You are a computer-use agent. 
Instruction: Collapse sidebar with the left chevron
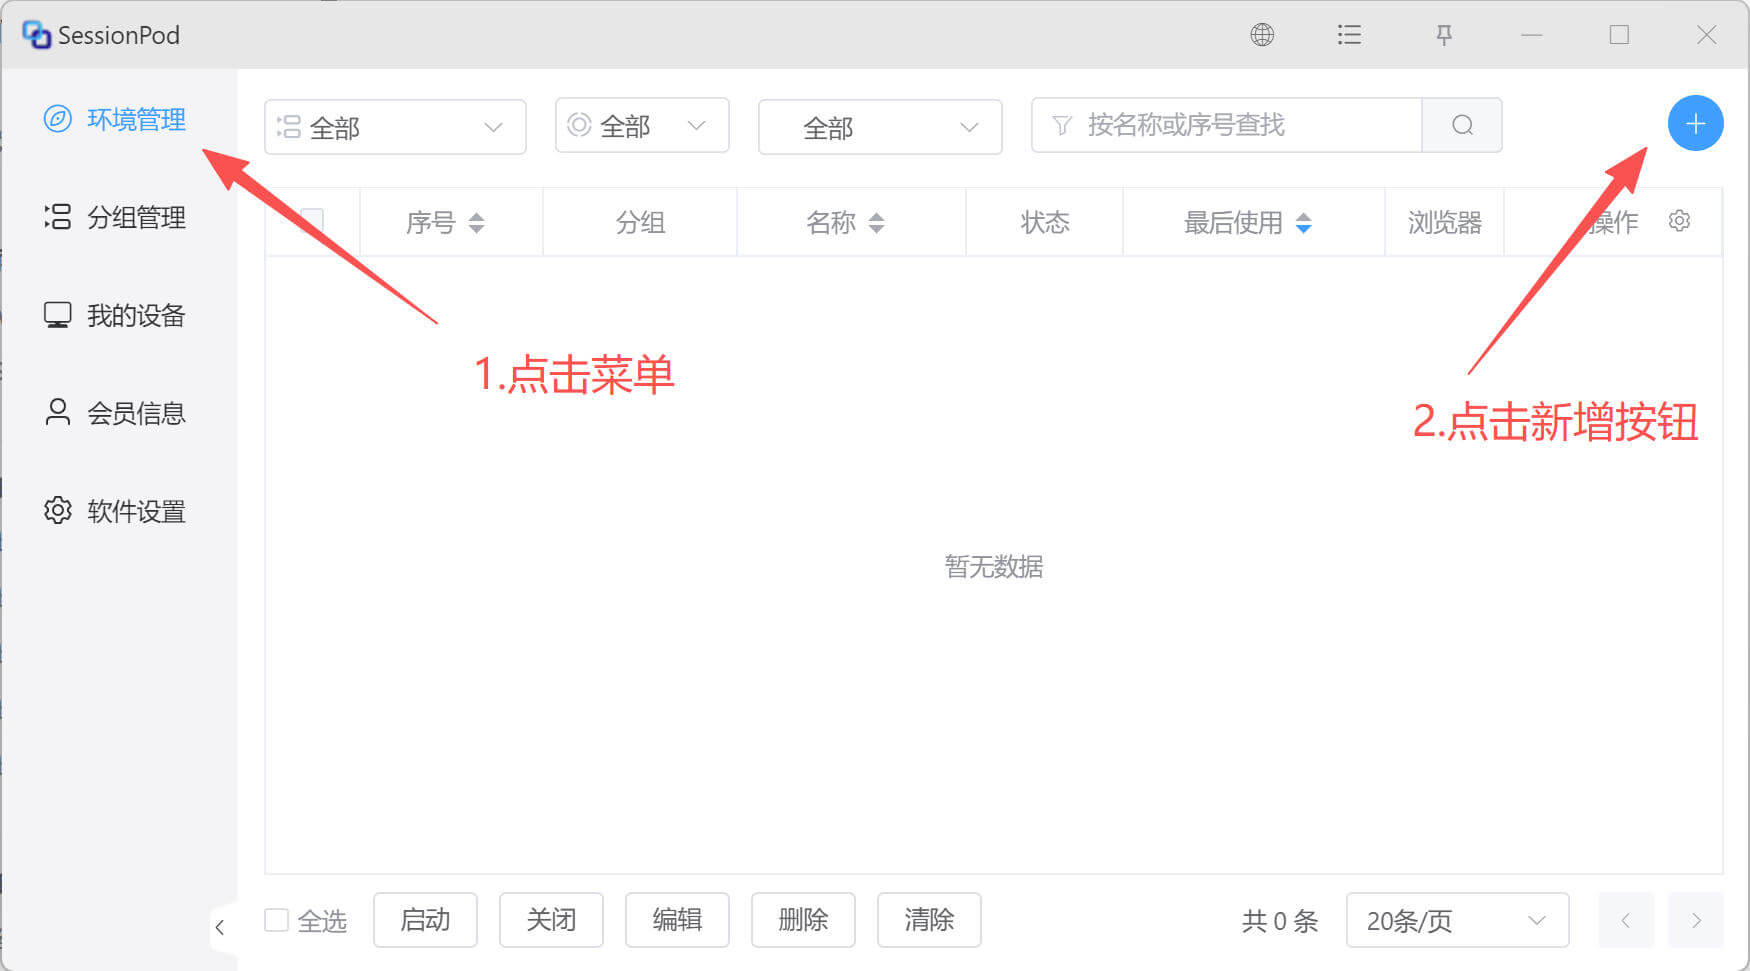coord(220,927)
